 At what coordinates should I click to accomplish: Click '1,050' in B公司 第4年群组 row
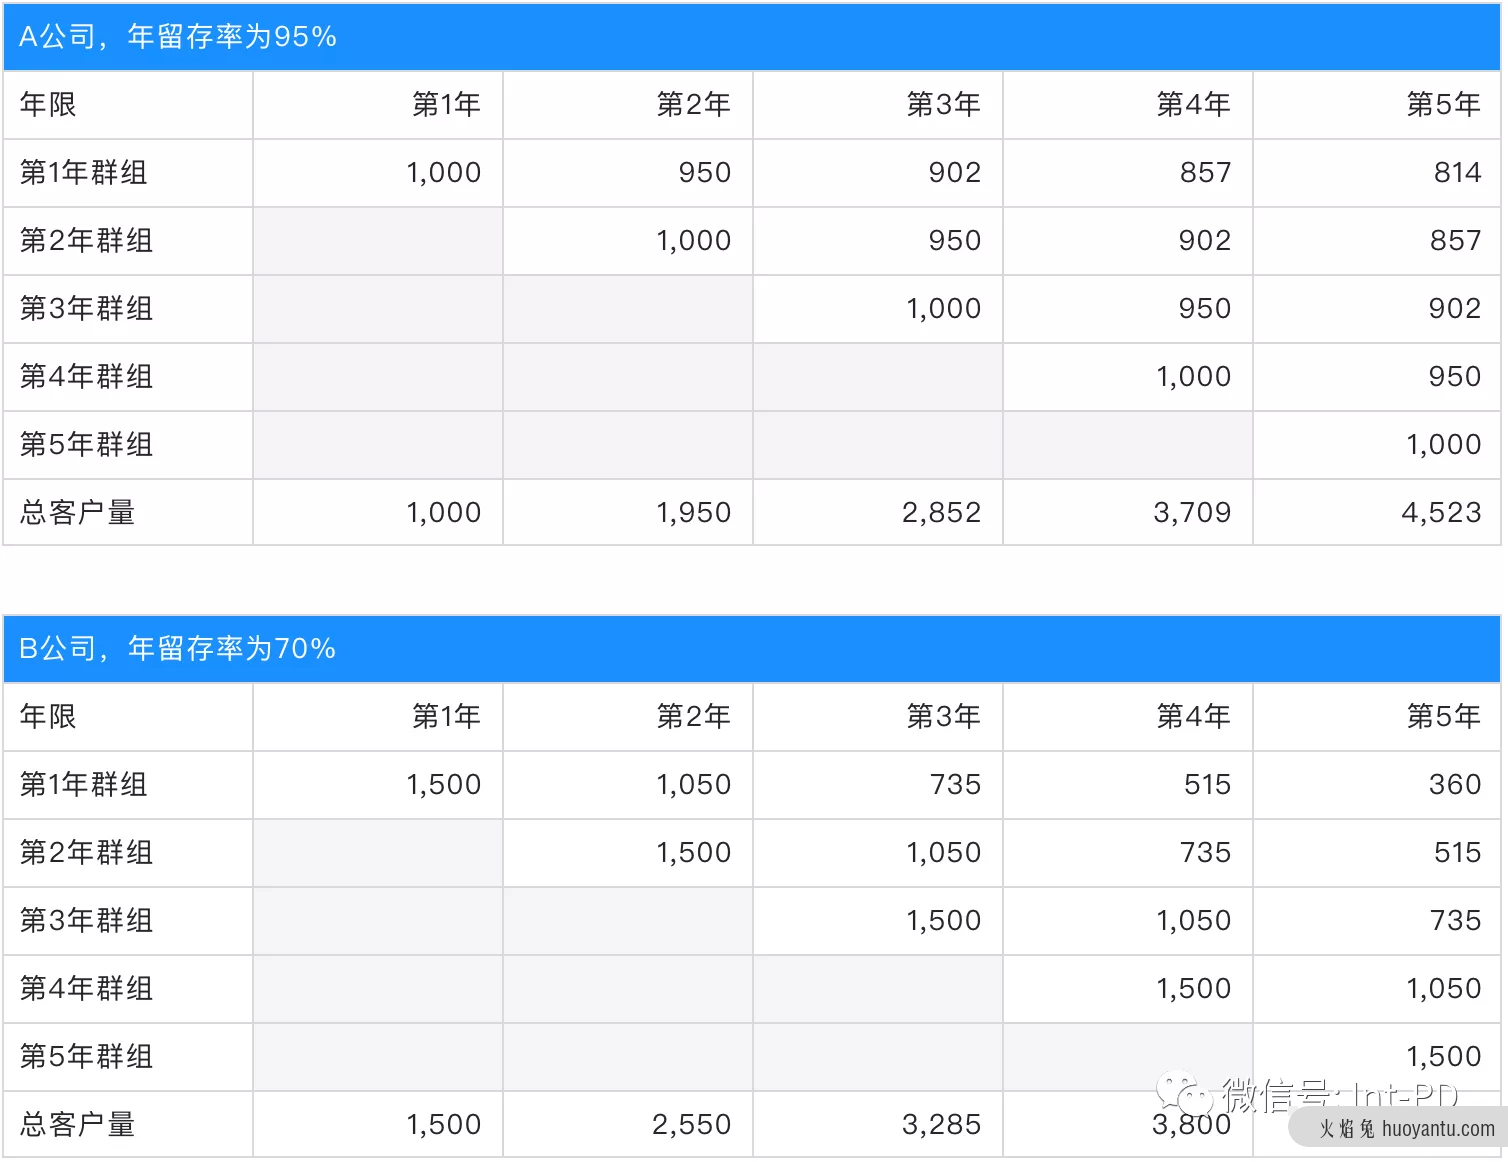click(x=1443, y=989)
